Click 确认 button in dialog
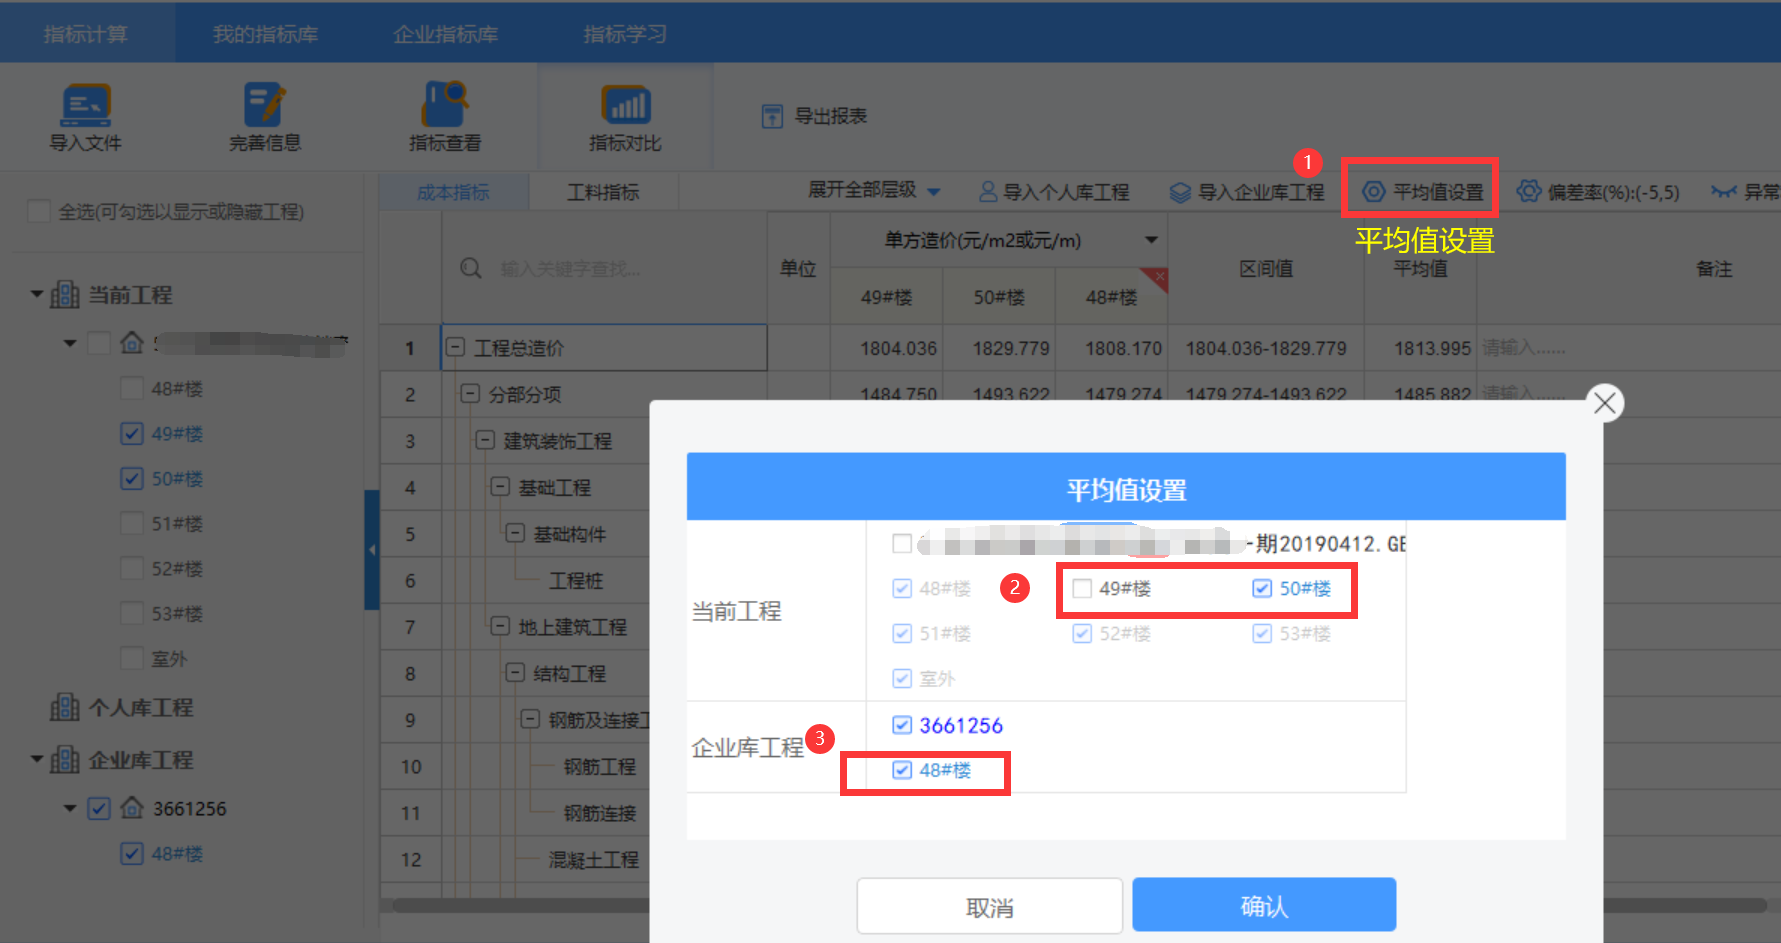This screenshot has width=1781, height=943. [1264, 905]
